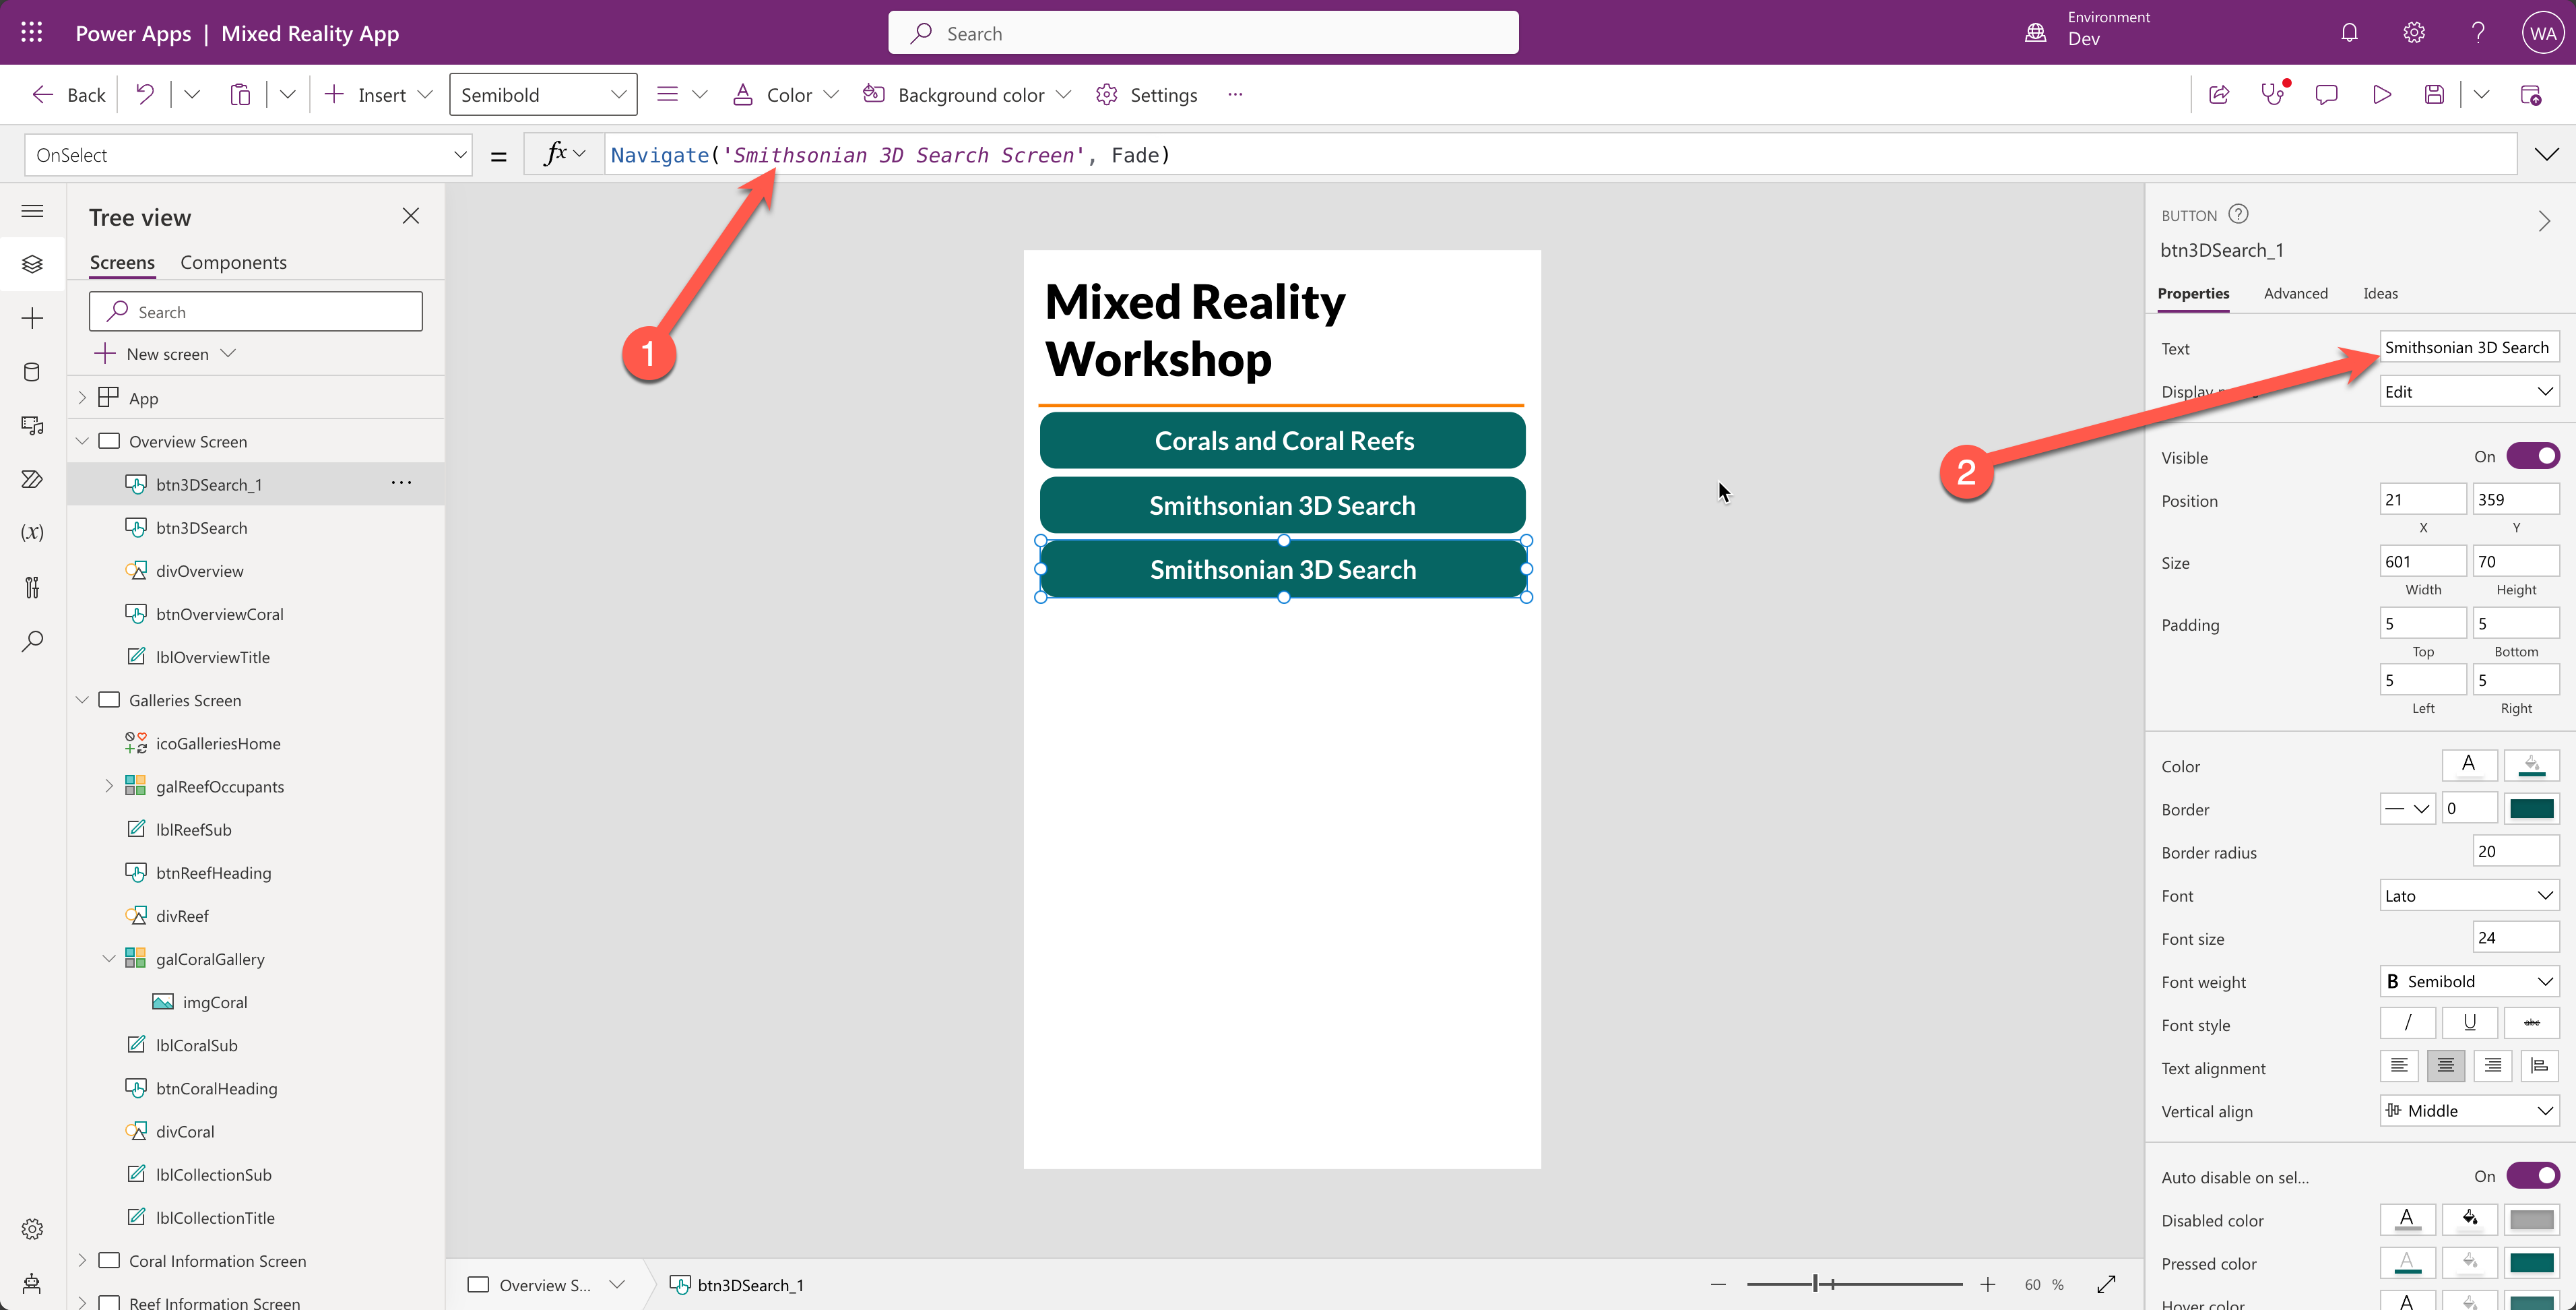Click New screen button
This screenshot has width=2576, height=1310.
(x=165, y=354)
